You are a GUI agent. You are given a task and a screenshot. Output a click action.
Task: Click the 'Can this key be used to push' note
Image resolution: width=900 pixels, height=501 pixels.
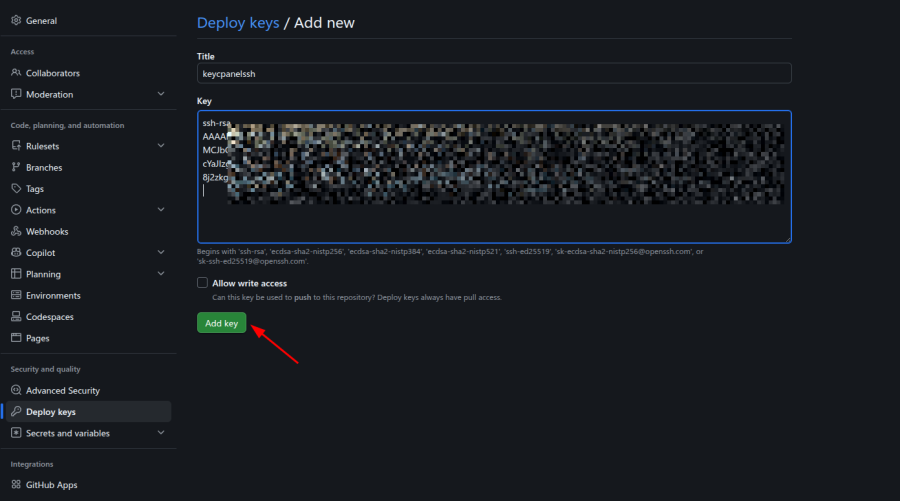(357, 297)
